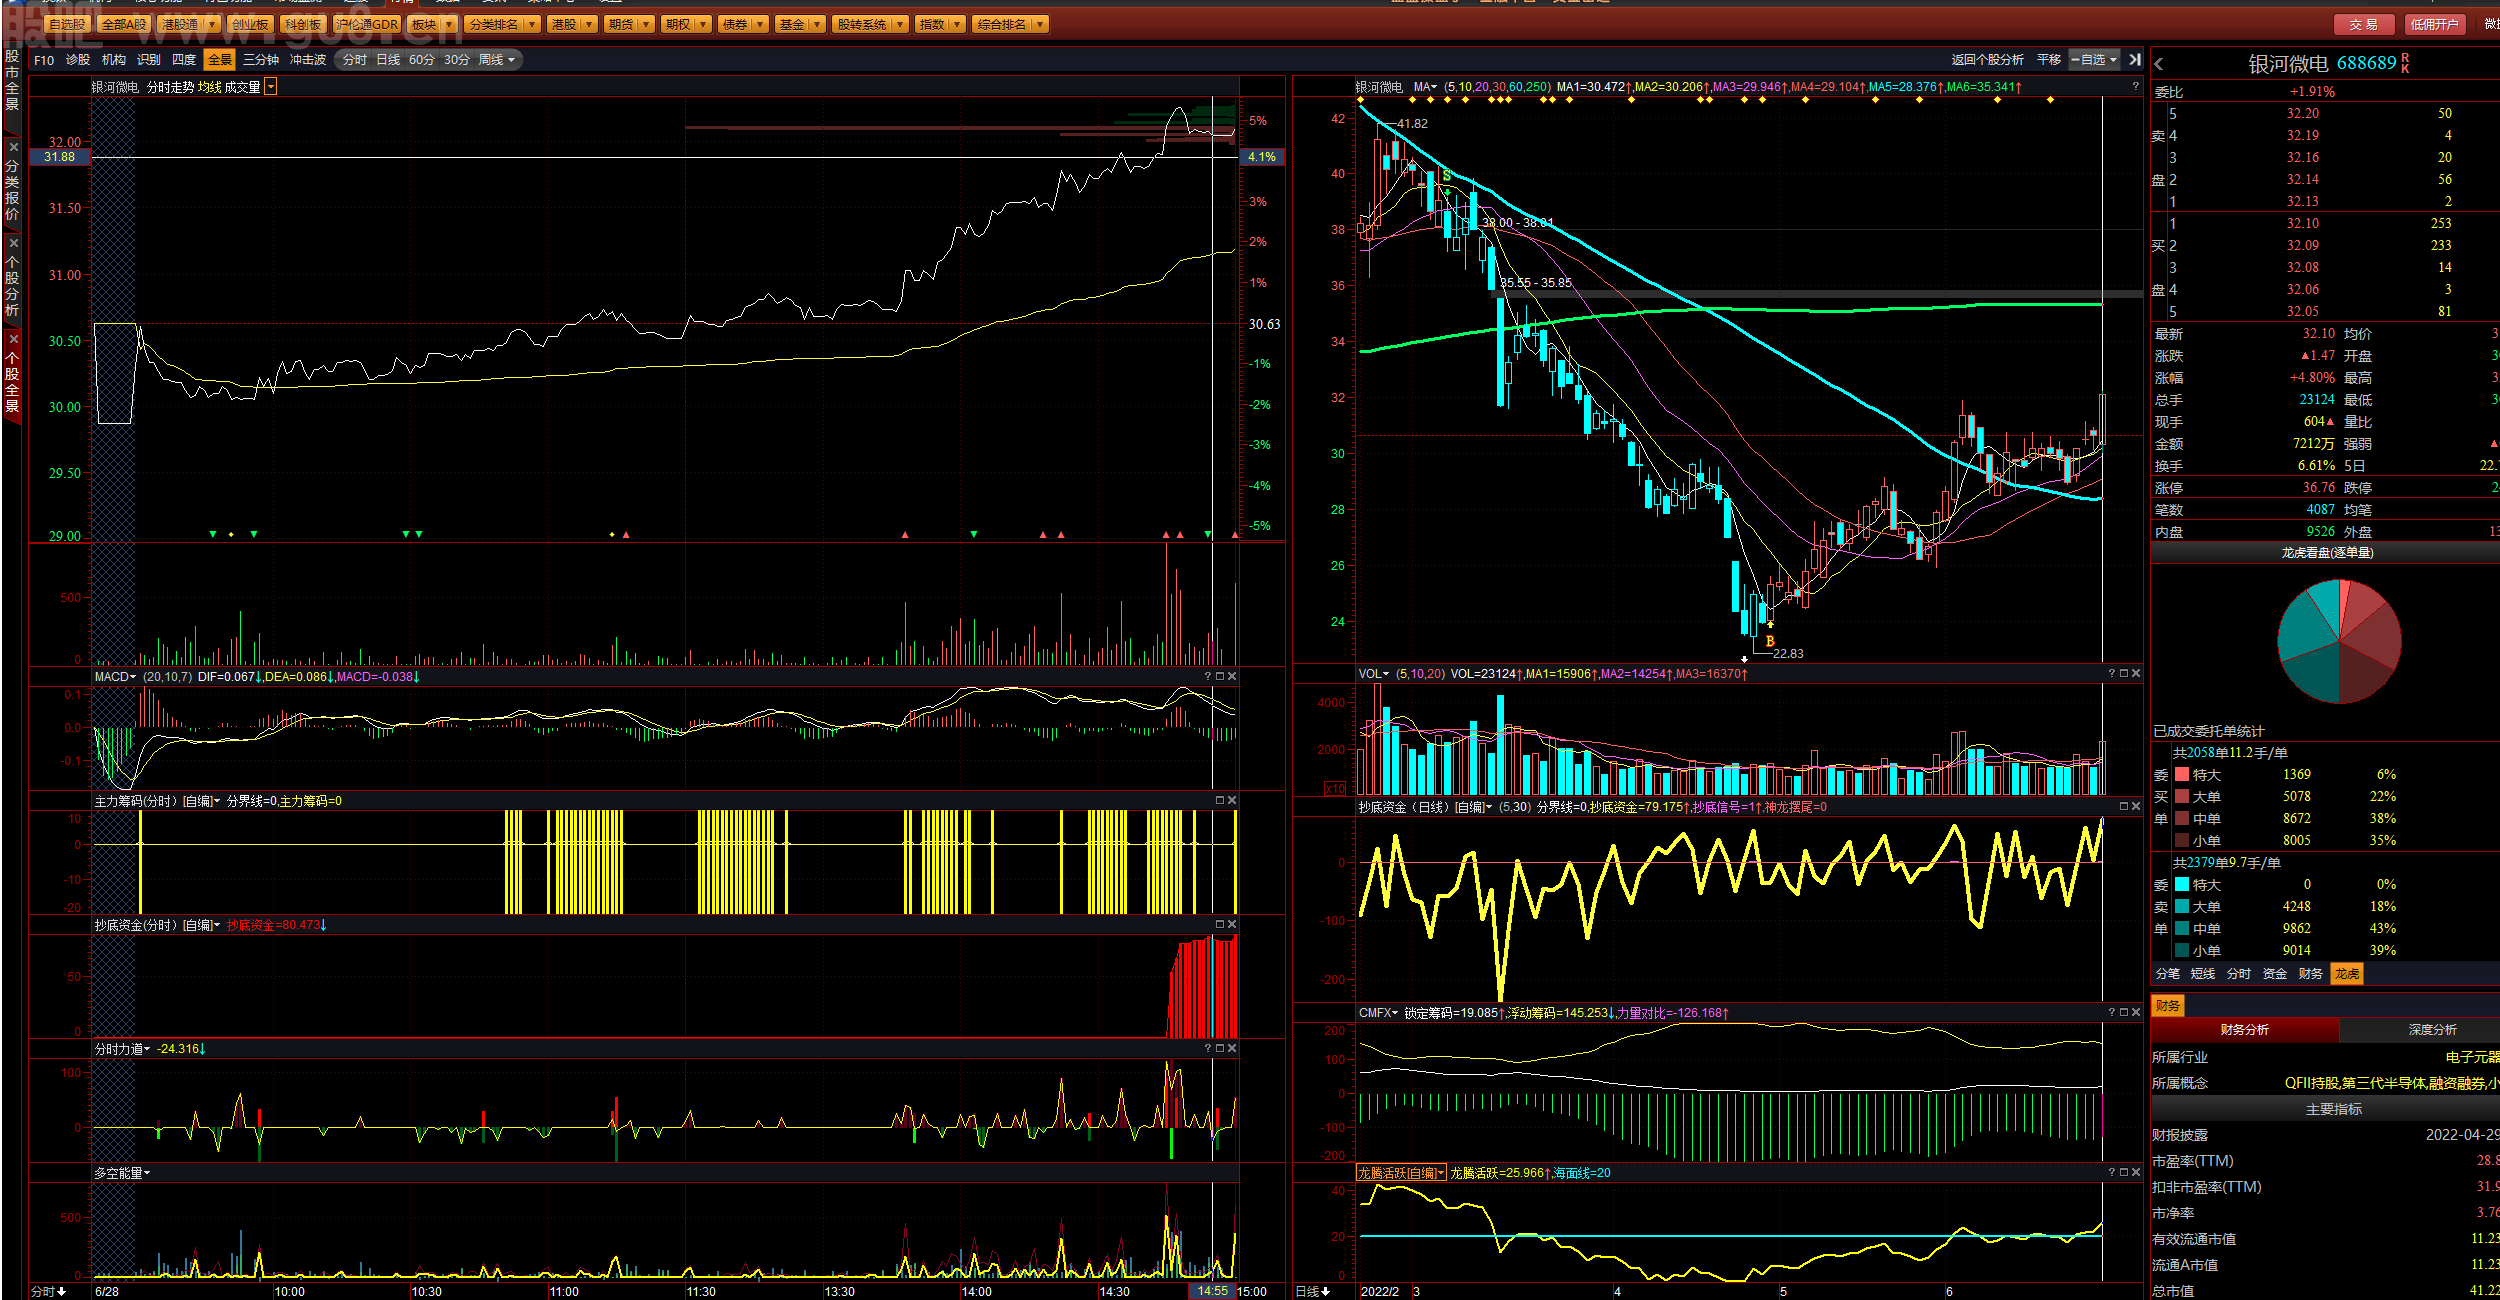
Task: Open the 深度分析 tab
Action: pos(2432,1030)
